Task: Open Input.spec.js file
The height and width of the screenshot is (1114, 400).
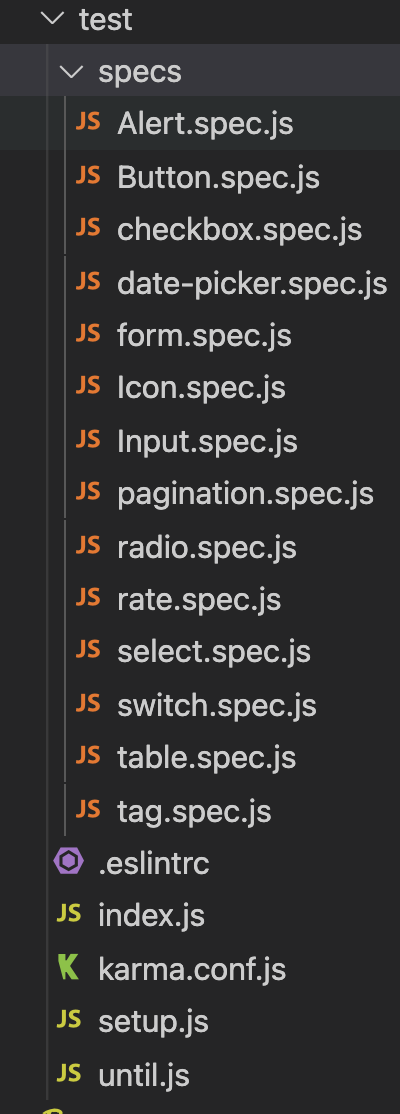Action: pyautogui.click(x=207, y=441)
